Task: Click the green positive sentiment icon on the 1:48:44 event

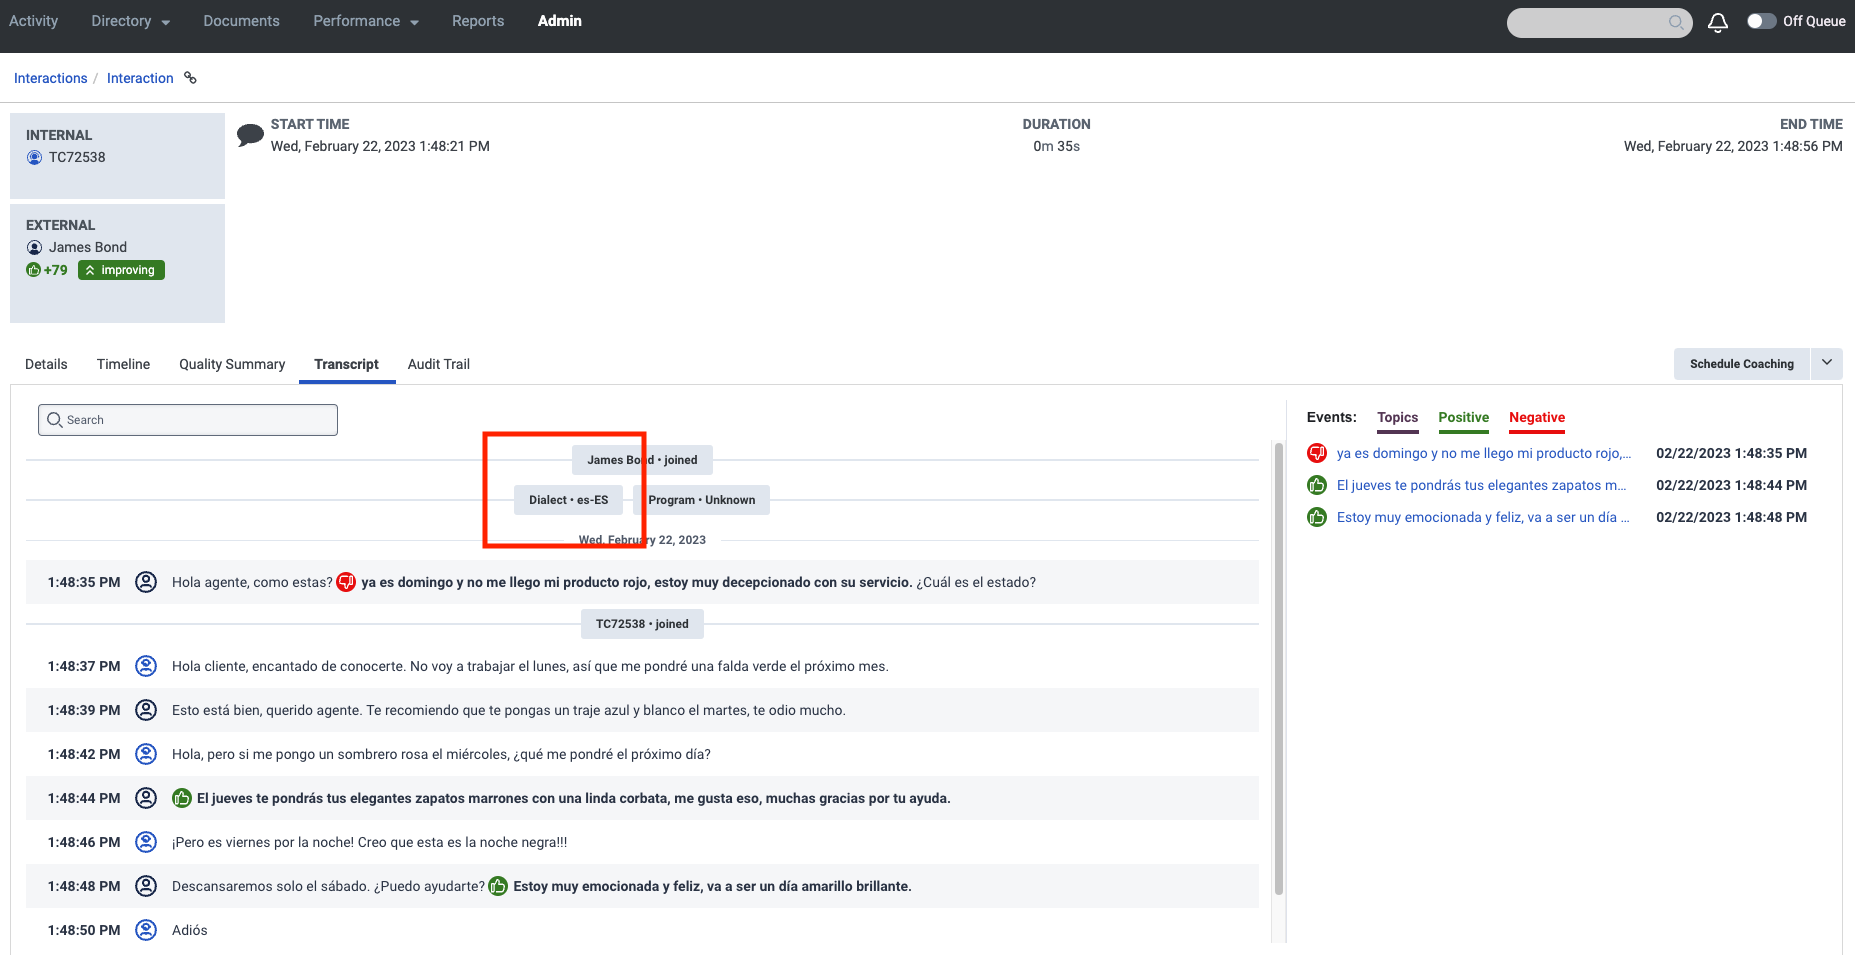Action: point(1316,485)
